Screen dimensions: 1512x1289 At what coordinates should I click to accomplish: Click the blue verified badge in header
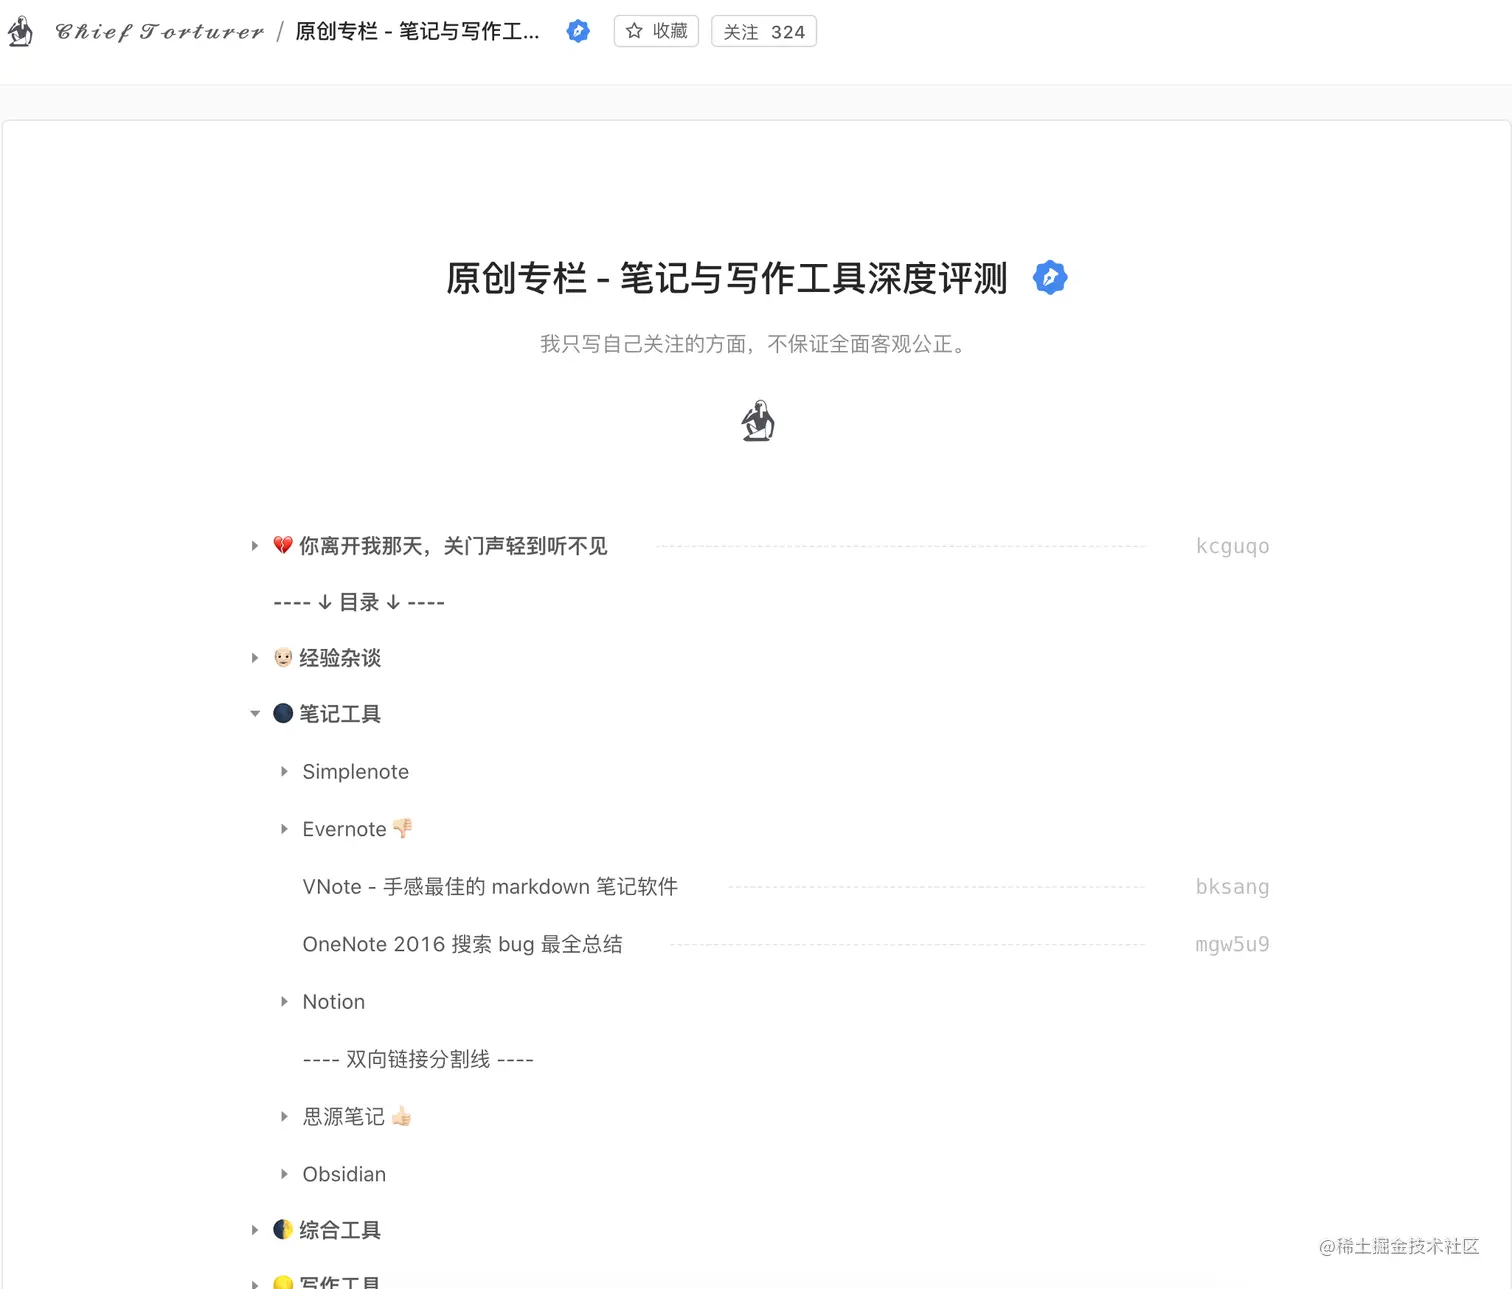click(578, 31)
